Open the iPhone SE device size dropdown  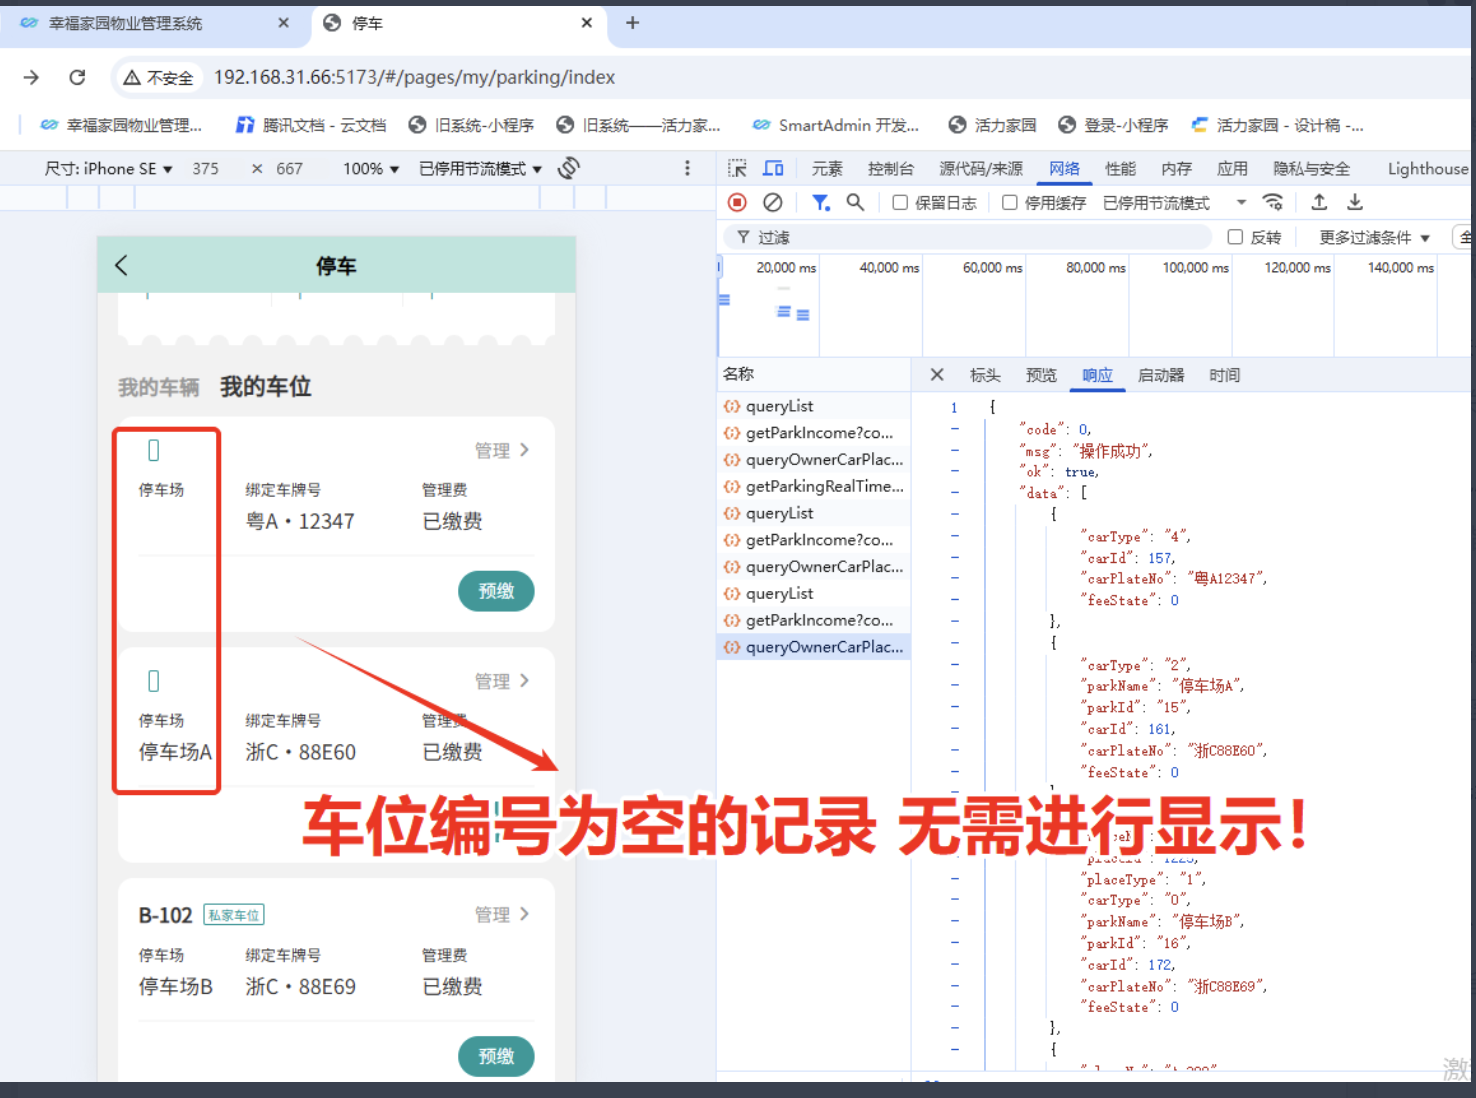point(108,169)
